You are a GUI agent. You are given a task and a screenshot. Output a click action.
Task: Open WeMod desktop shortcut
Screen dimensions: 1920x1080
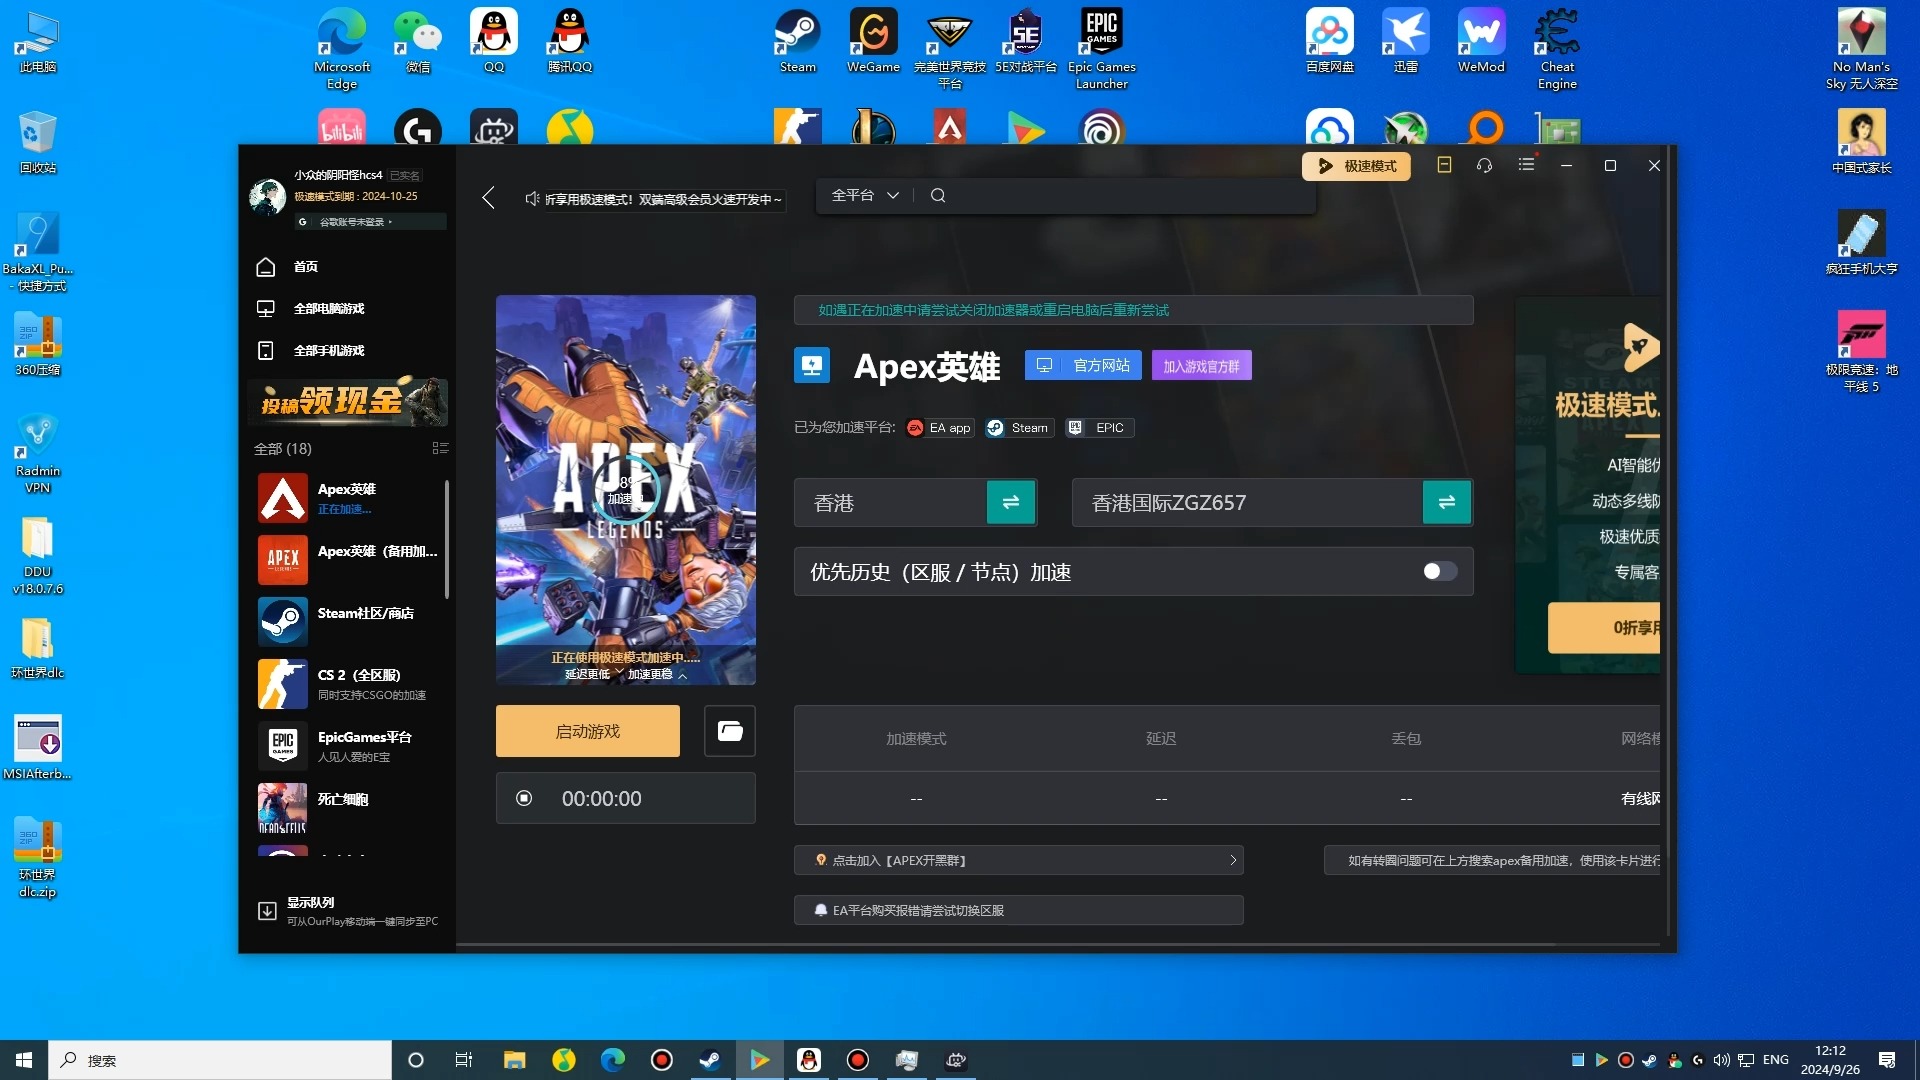[x=1481, y=40]
